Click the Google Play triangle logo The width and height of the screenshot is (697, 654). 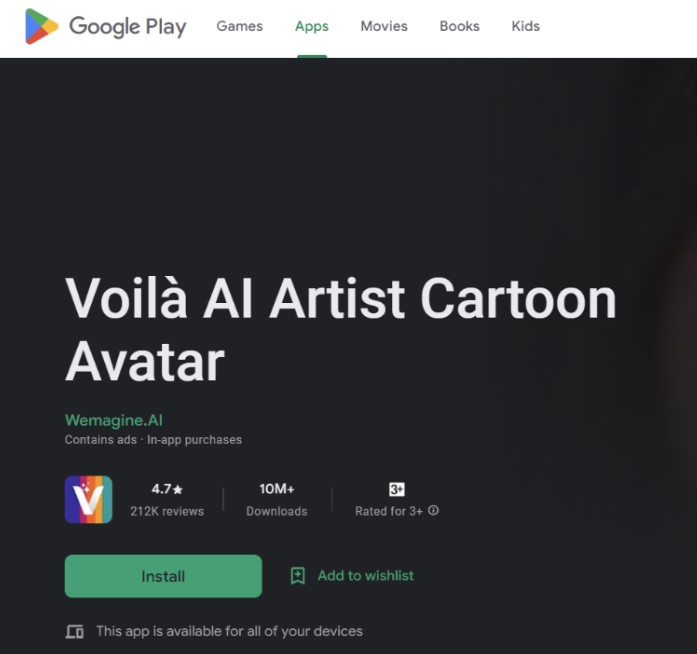(x=42, y=26)
